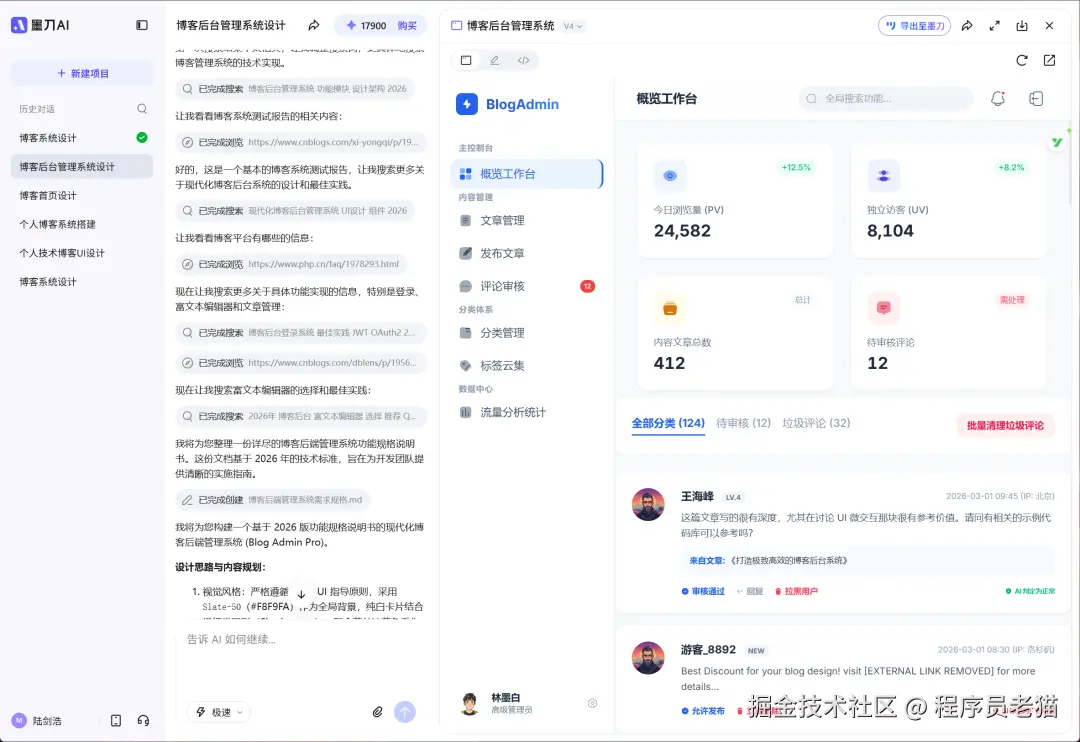
Task: Click the download icon in top-right toolbar
Action: click(x=1022, y=25)
